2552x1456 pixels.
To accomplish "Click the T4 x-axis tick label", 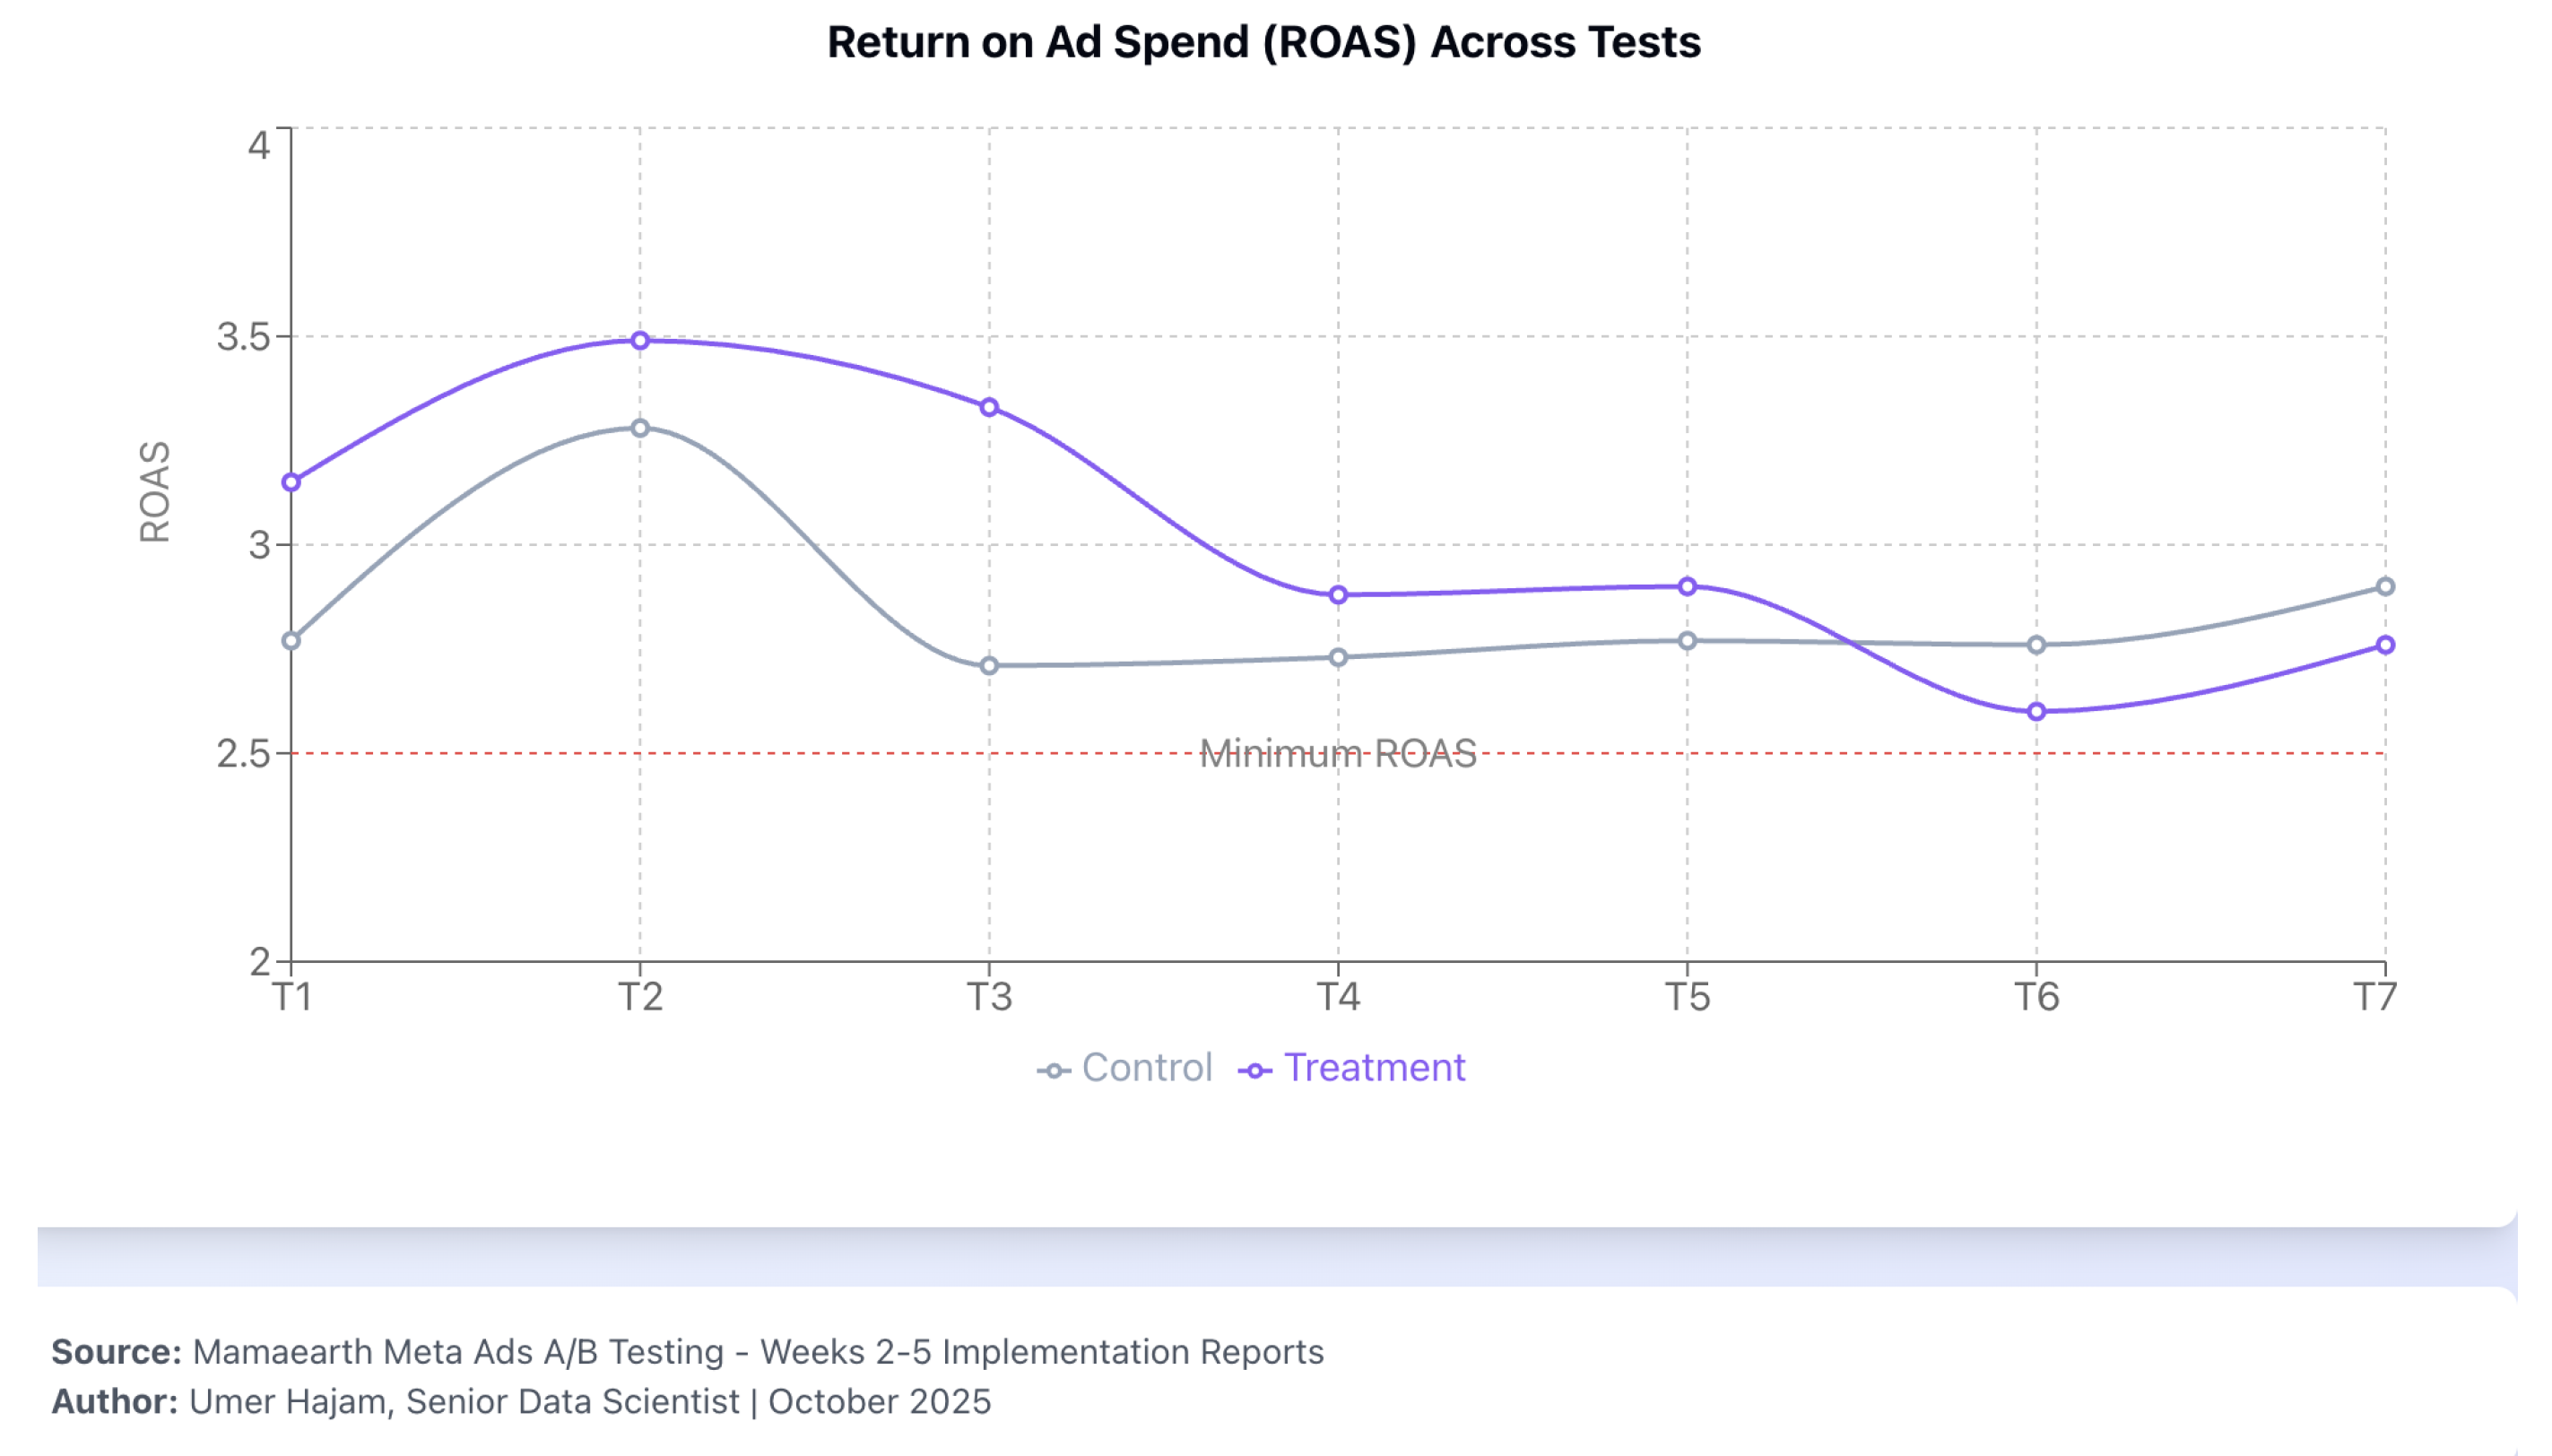I will tap(1338, 998).
